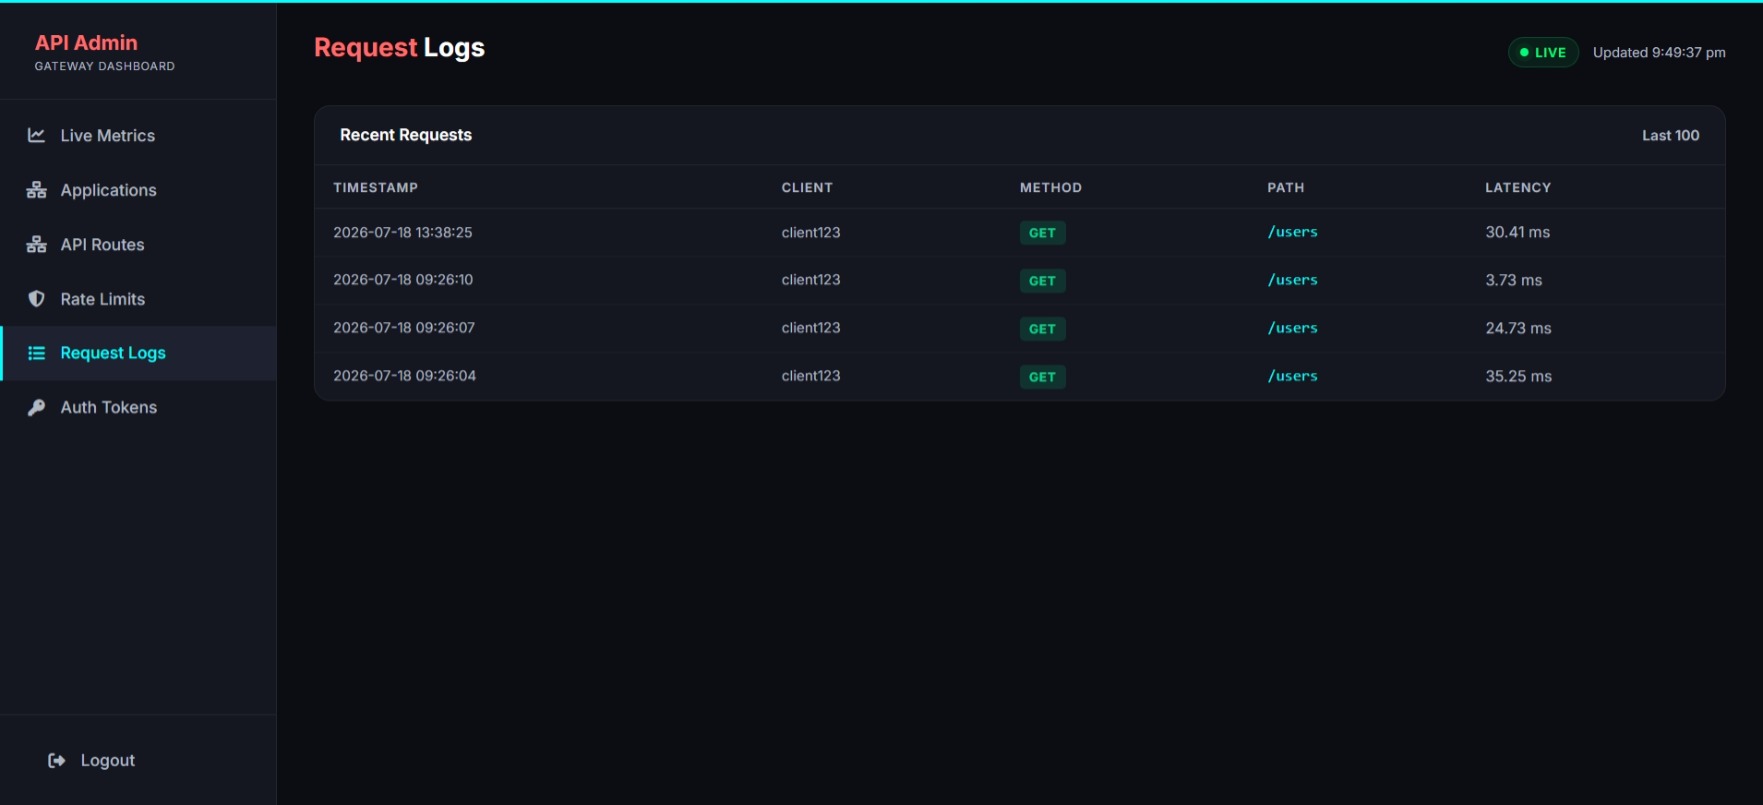The height and width of the screenshot is (805, 1763).
Task: Click the Updated 9:49:37 pm timestamp
Action: 1659,52
